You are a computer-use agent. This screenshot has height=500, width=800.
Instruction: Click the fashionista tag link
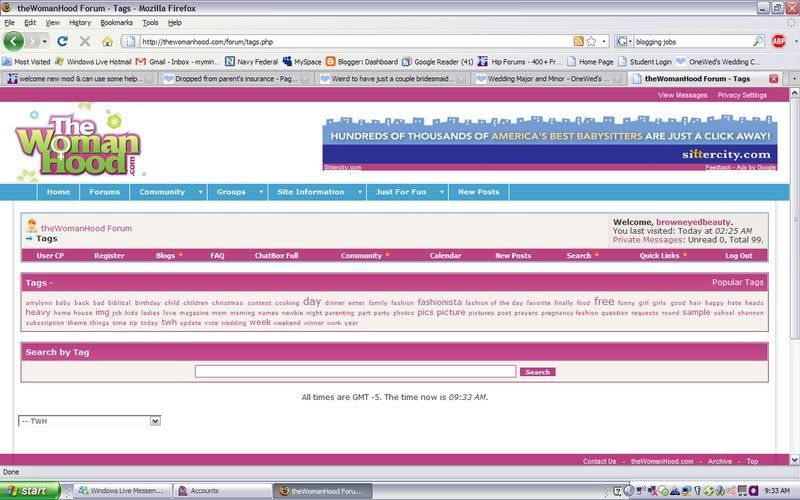(x=440, y=302)
